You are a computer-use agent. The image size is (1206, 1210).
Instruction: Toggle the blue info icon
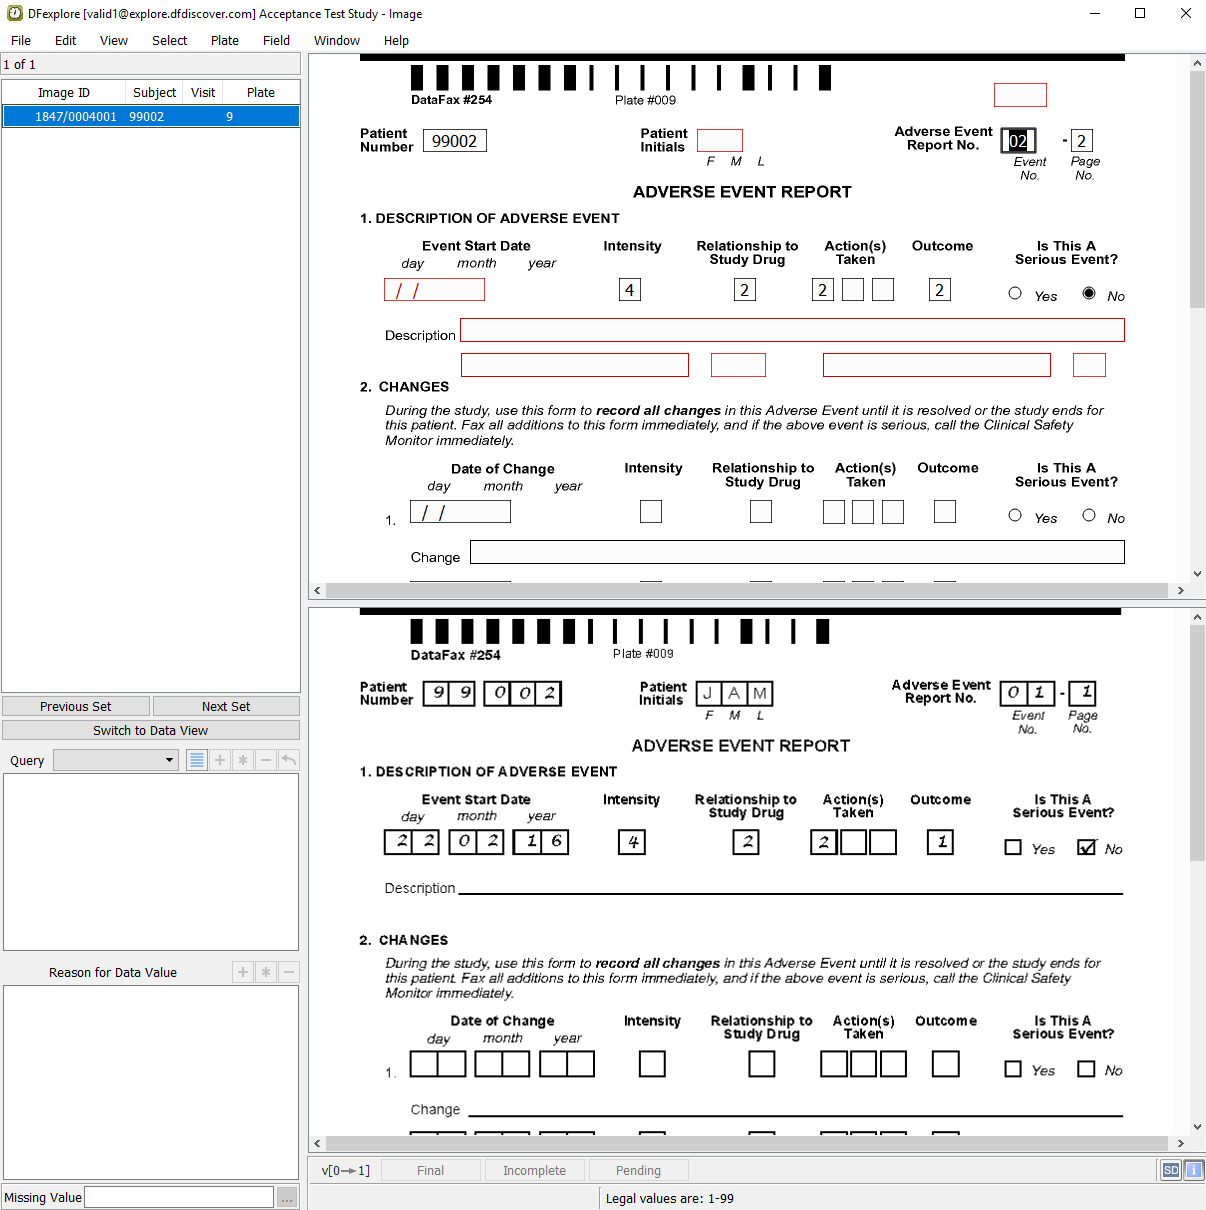[1193, 1170]
